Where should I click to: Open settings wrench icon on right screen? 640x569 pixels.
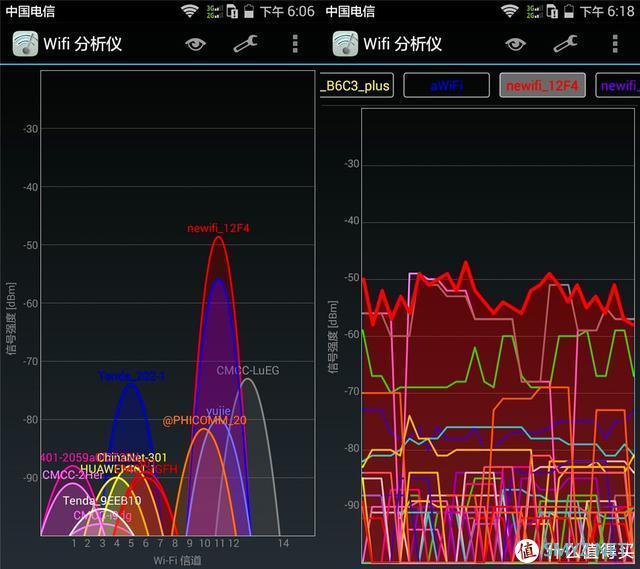[565, 44]
